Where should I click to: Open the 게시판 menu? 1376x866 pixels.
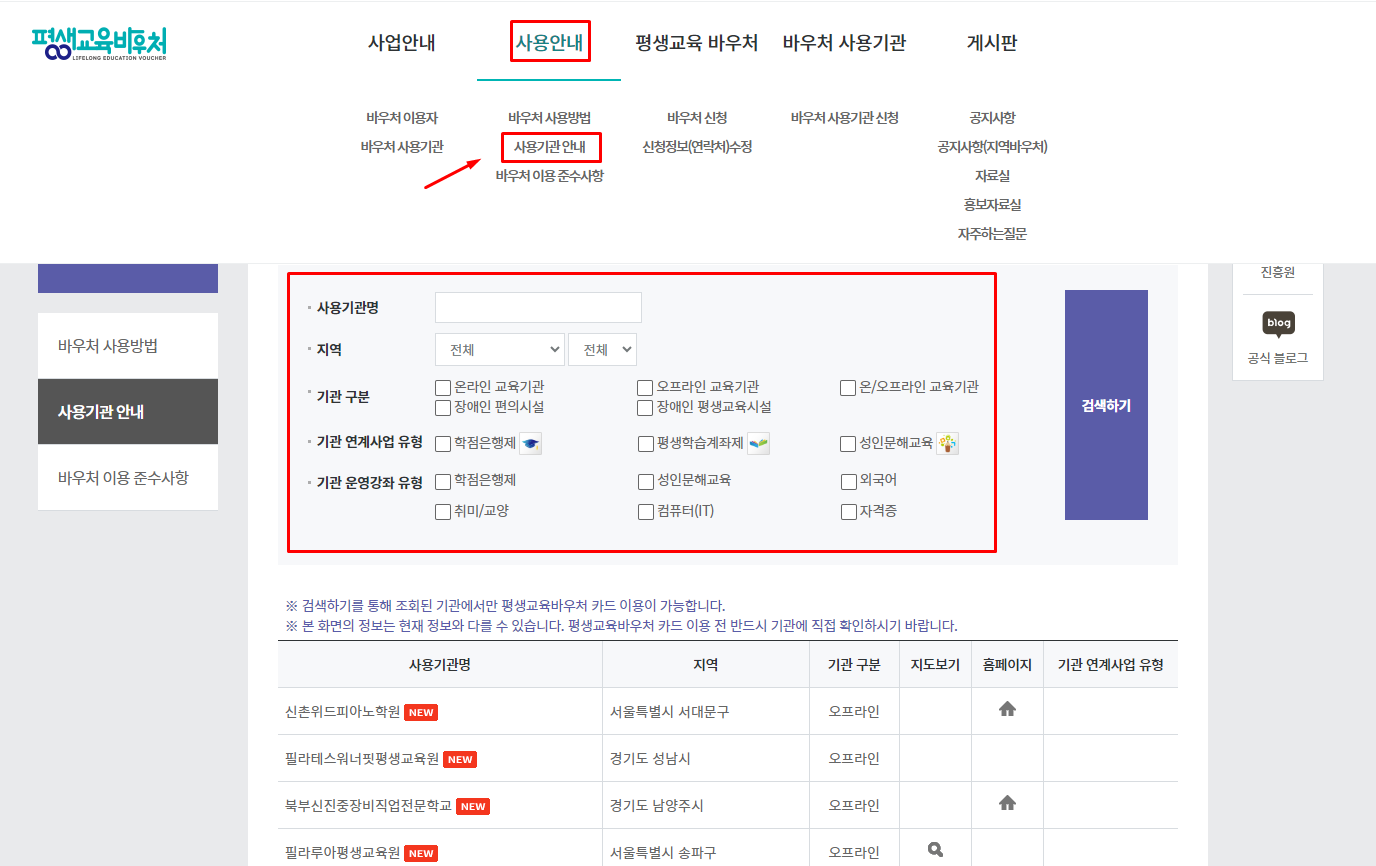tap(990, 42)
